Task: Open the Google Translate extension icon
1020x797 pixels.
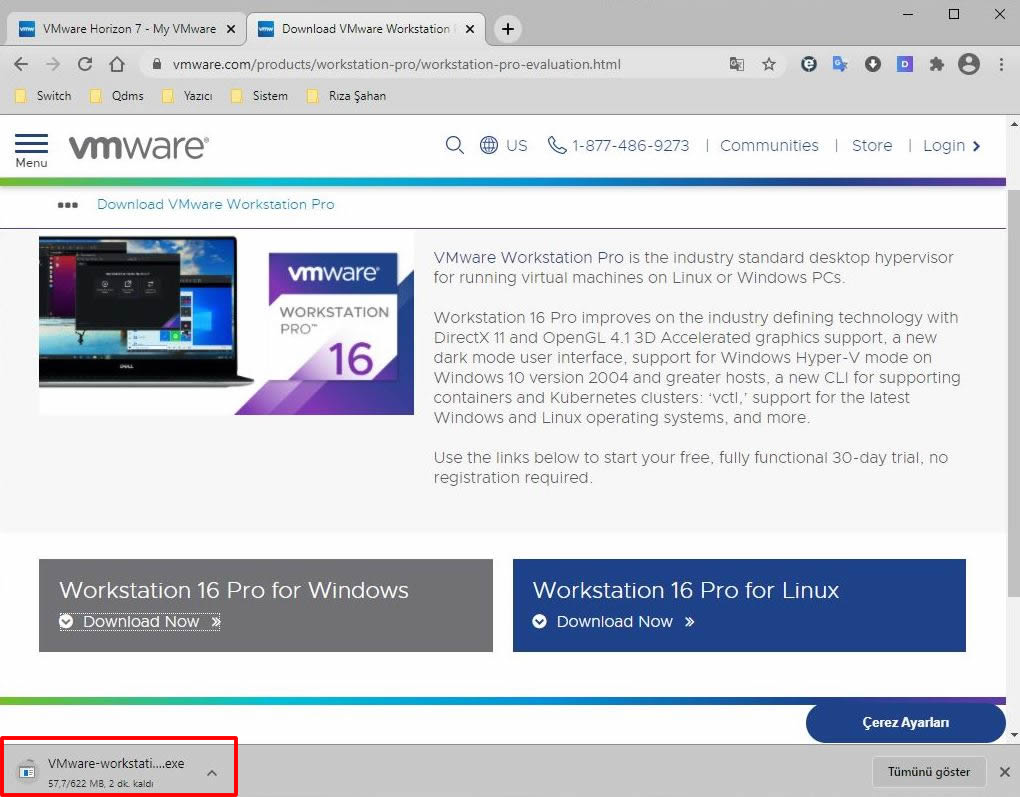Action: [x=840, y=64]
